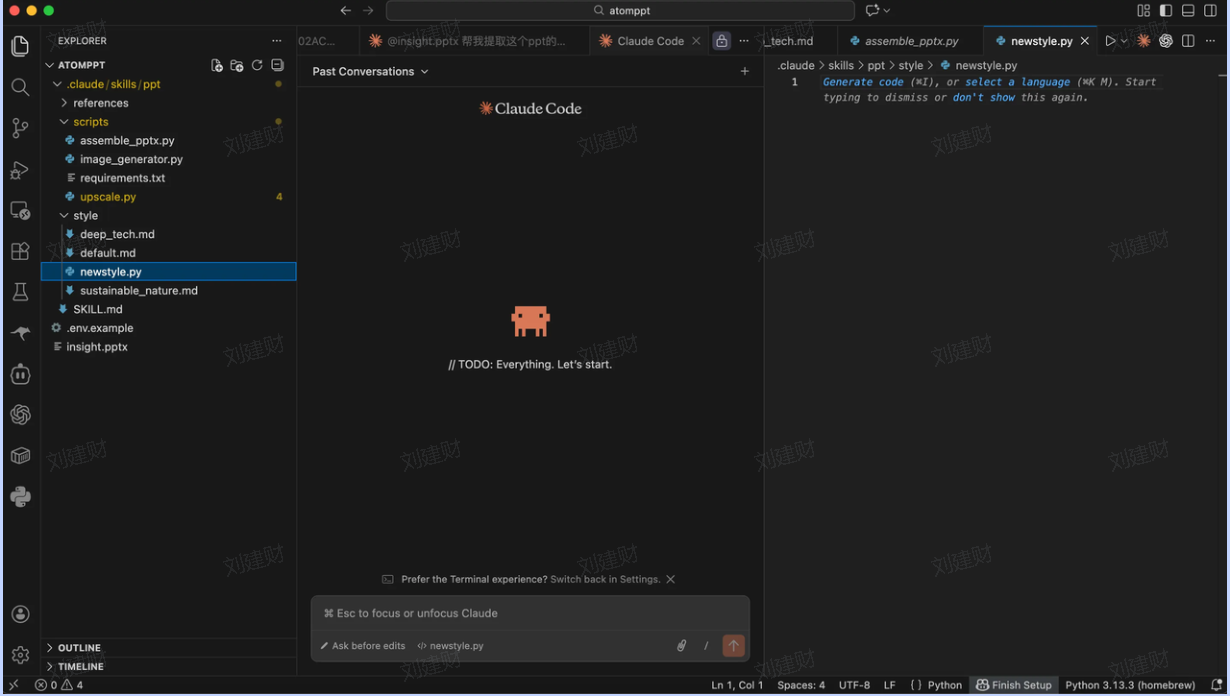Collapse the ATOMPPT root folder
Image resolution: width=1231 pixels, height=696 pixels.
[x=50, y=65]
